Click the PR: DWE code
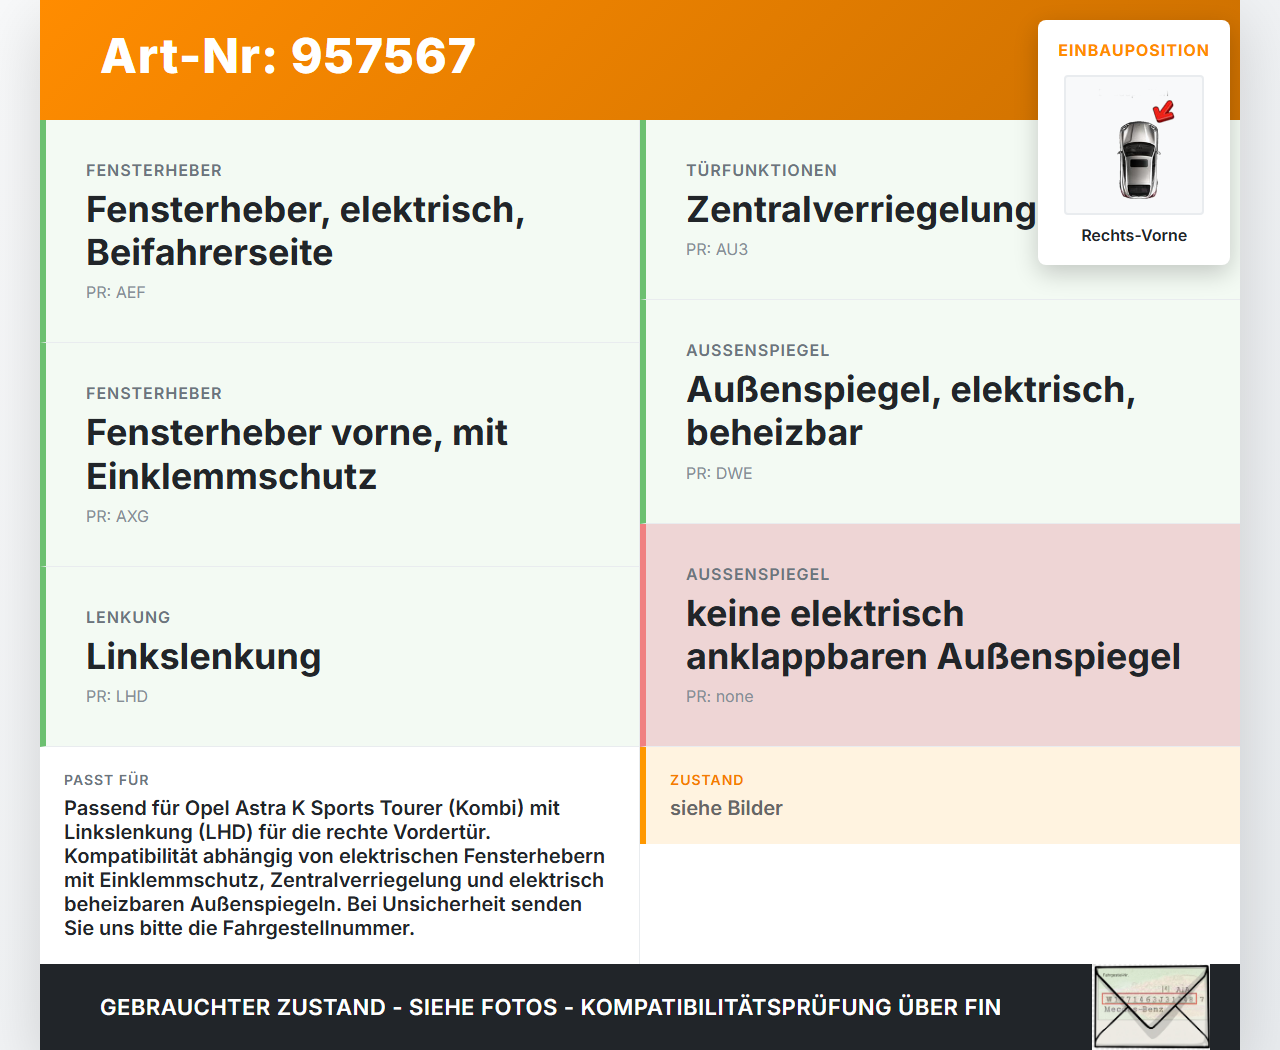 (x=719, y=473)
